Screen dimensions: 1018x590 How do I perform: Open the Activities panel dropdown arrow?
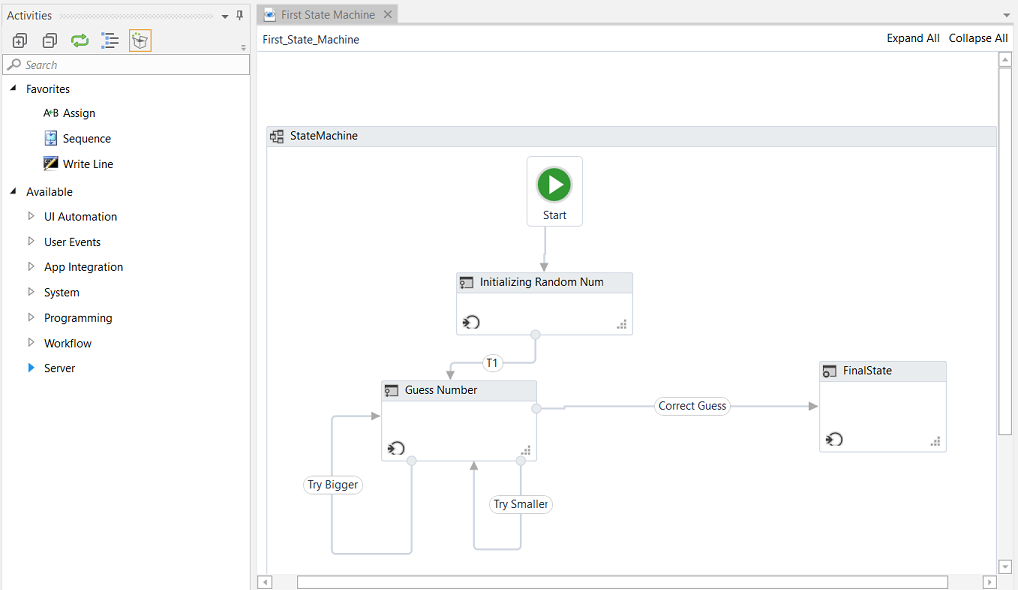point(225,15)
